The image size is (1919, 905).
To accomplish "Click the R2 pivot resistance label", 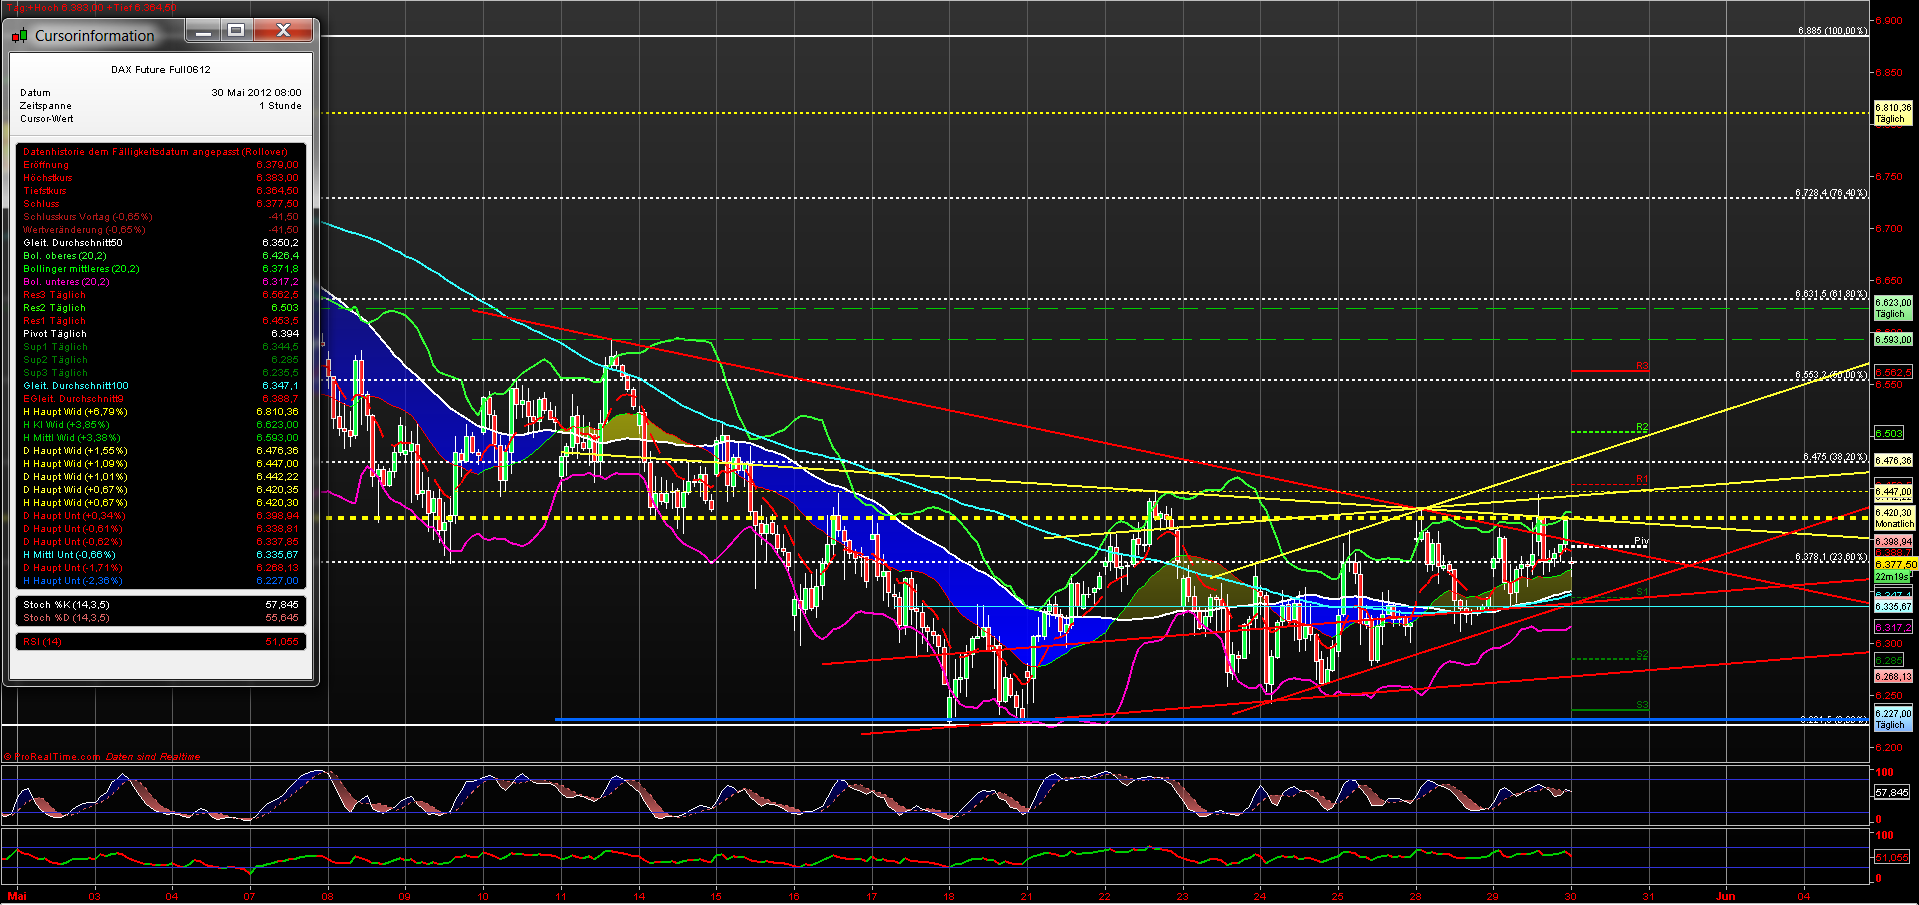I will click(x=1642, y=428).
